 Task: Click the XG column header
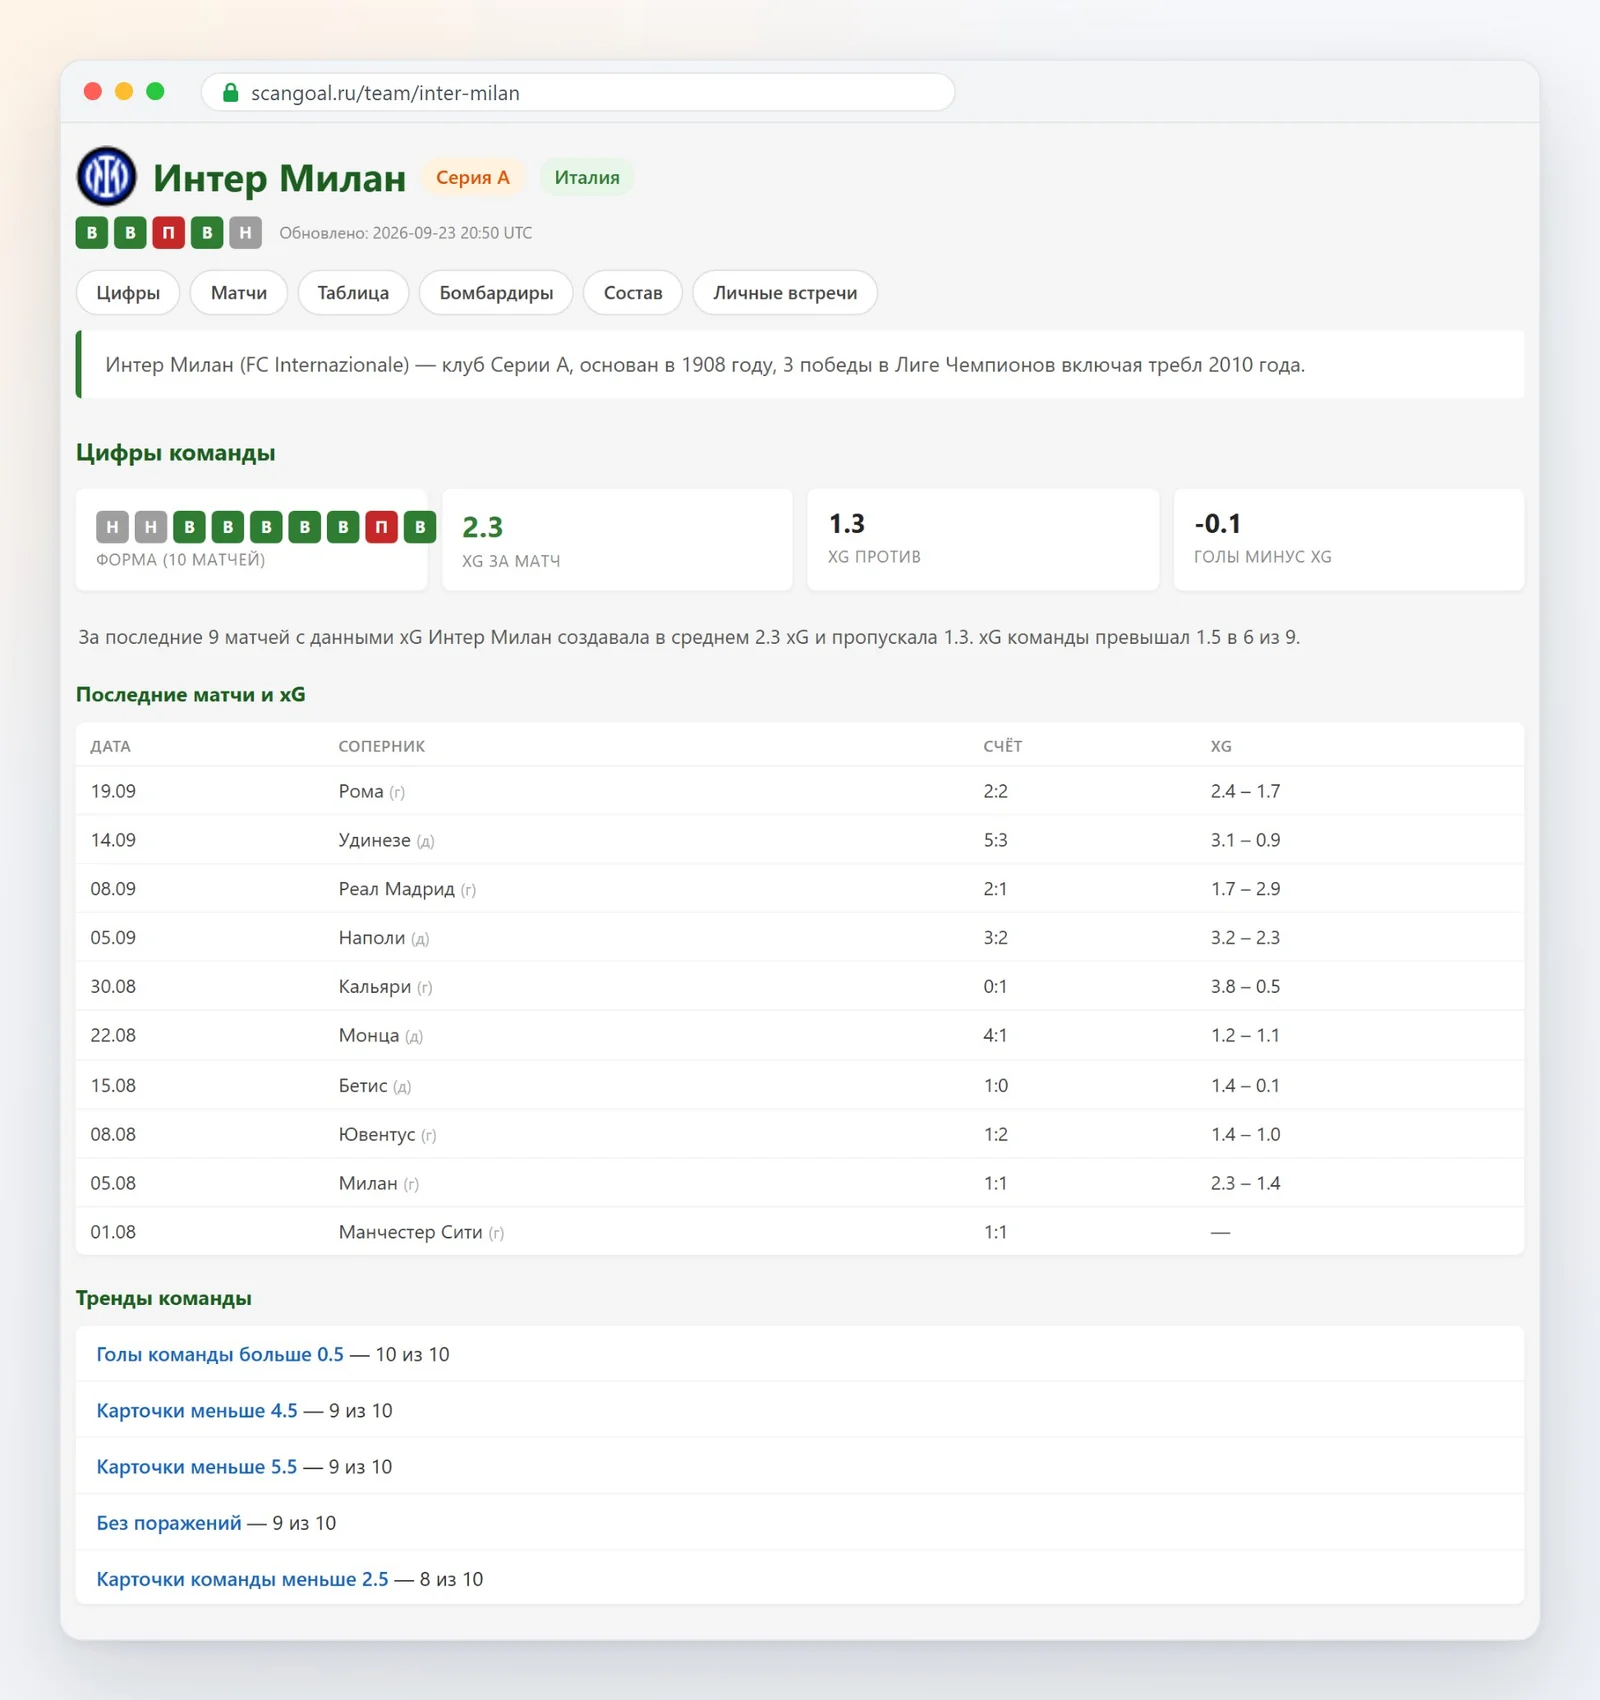click(1221, 746)
